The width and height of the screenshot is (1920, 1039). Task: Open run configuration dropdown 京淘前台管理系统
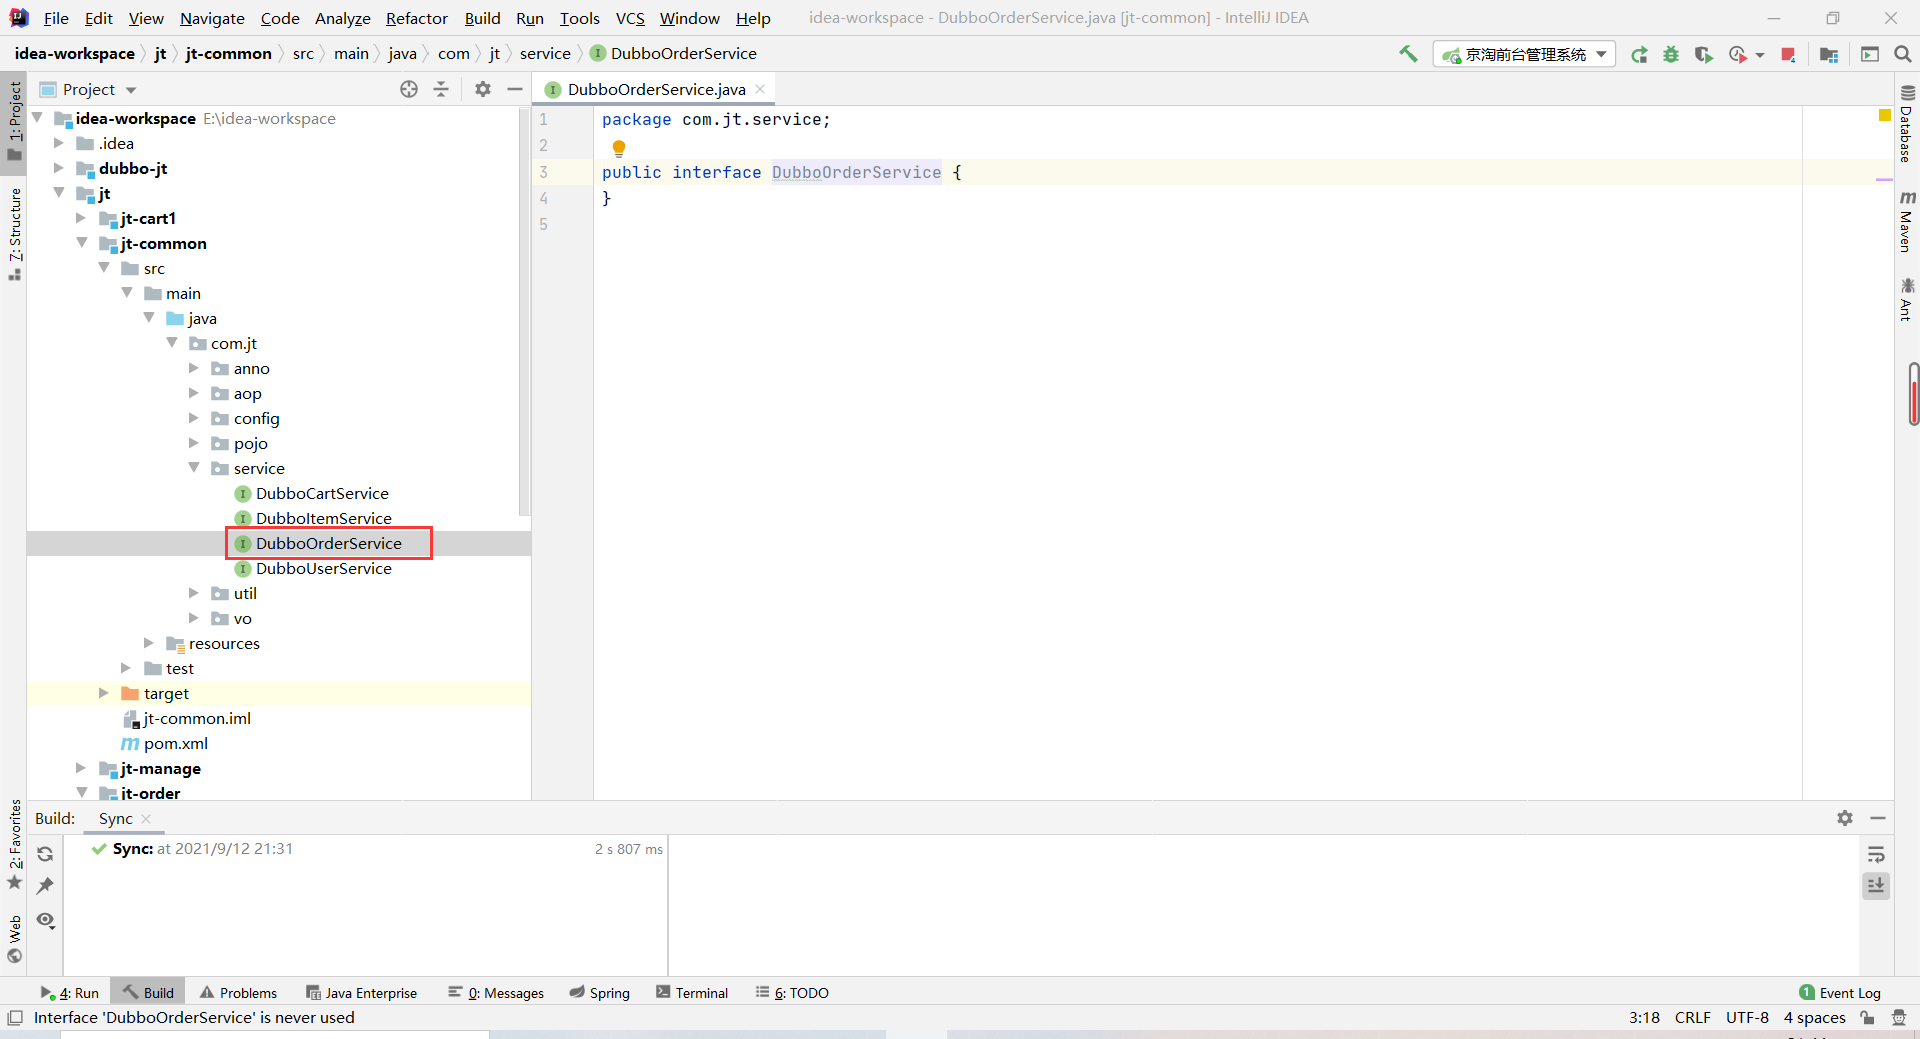pos(1525,55)
